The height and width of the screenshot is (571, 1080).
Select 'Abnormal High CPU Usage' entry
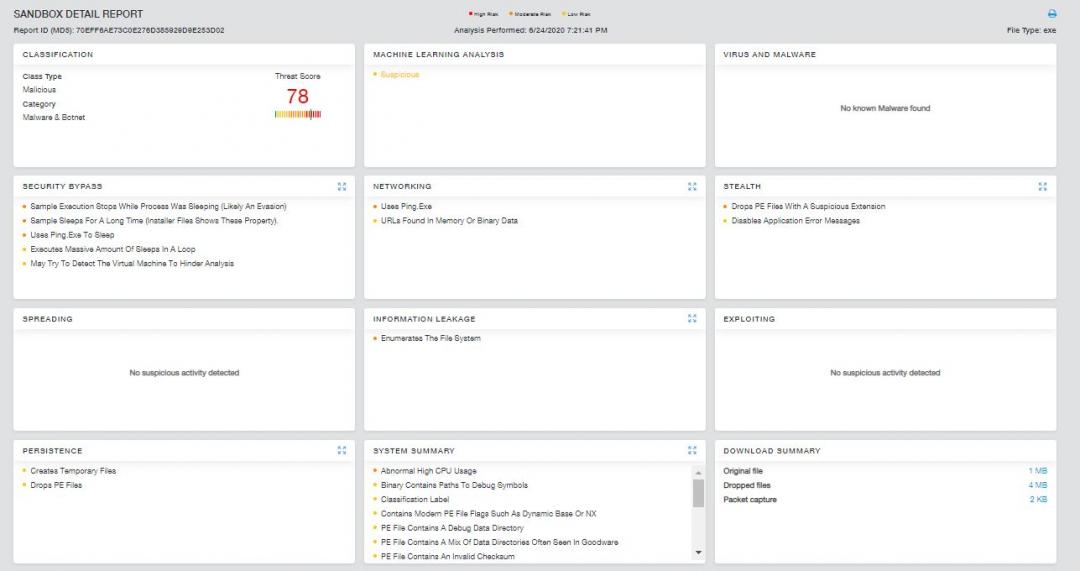tap(428, 471)
